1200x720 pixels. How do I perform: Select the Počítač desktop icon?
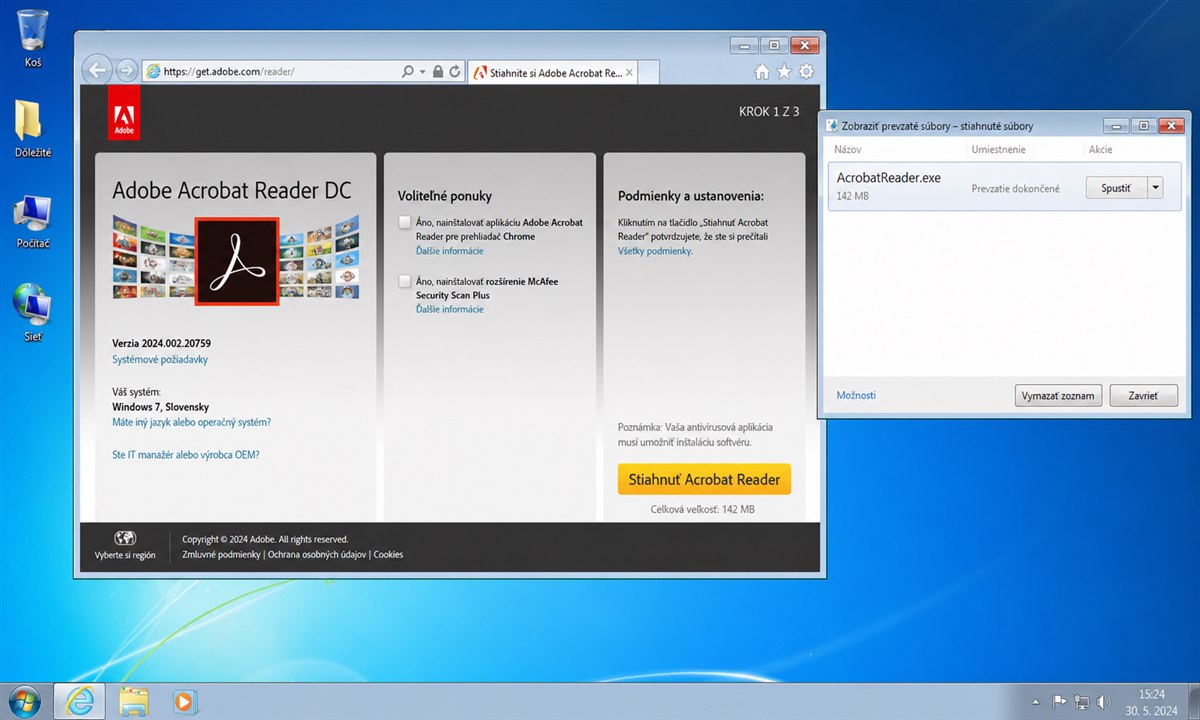tap(33, 221)
